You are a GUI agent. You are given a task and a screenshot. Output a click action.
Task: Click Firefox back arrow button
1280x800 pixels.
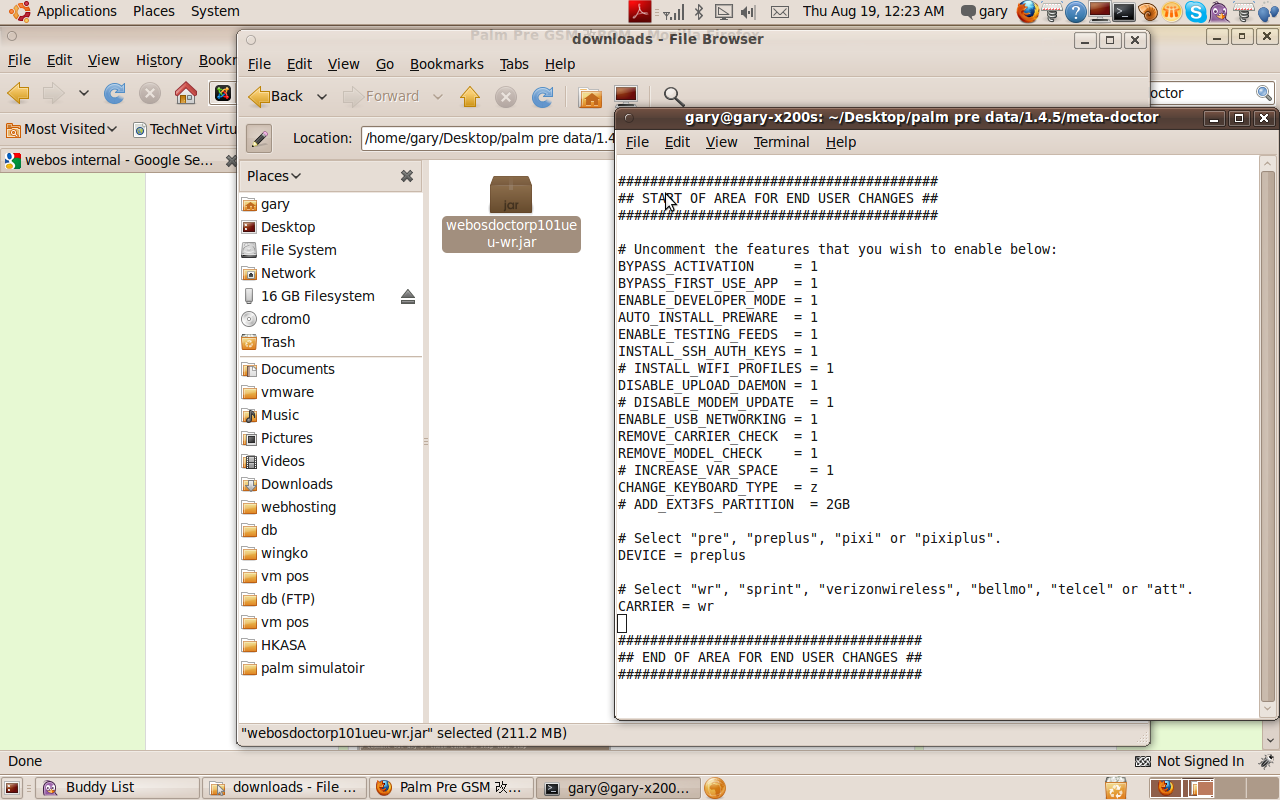(18, 93)
